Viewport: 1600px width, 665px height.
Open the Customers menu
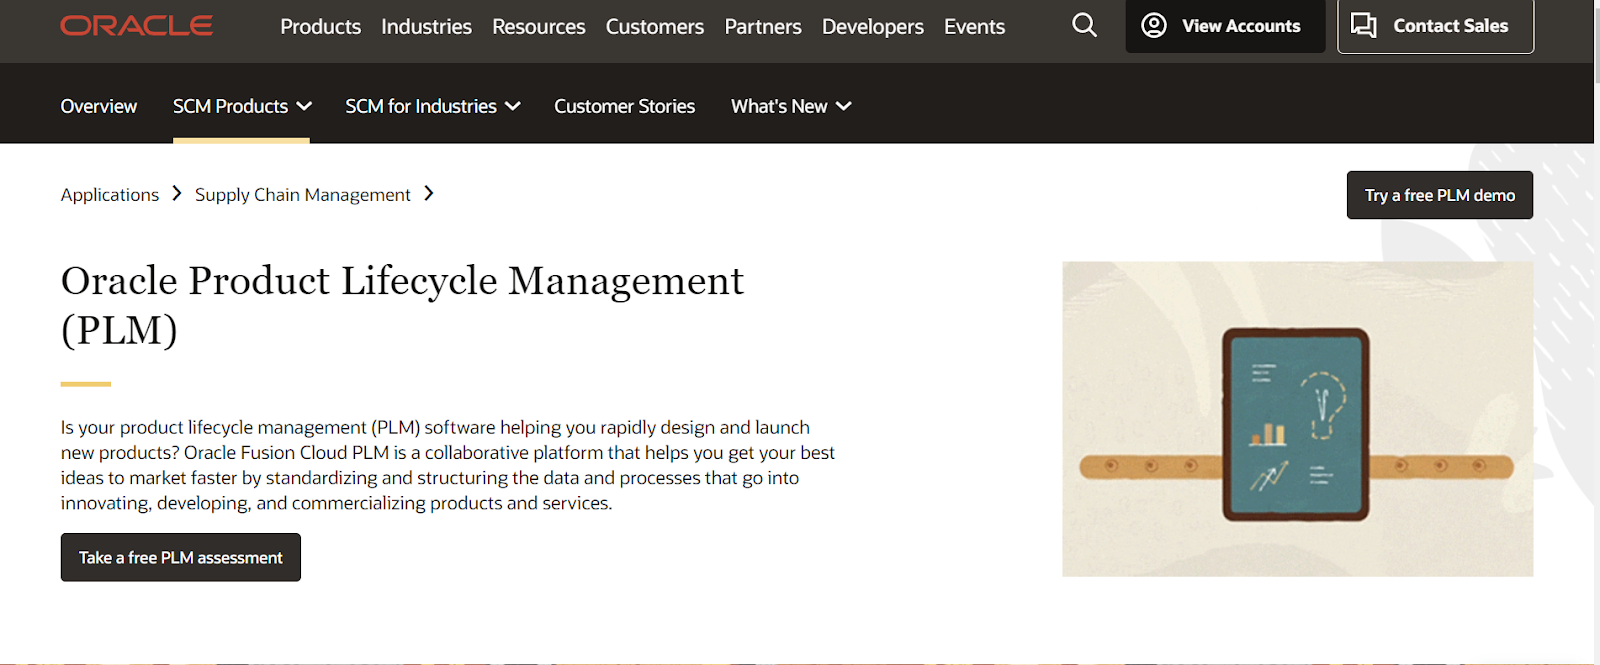[x=655, y=27]
